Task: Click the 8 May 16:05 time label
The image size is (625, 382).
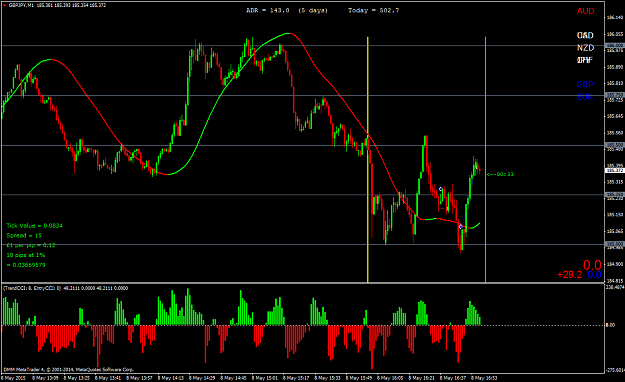Action: 390,378
